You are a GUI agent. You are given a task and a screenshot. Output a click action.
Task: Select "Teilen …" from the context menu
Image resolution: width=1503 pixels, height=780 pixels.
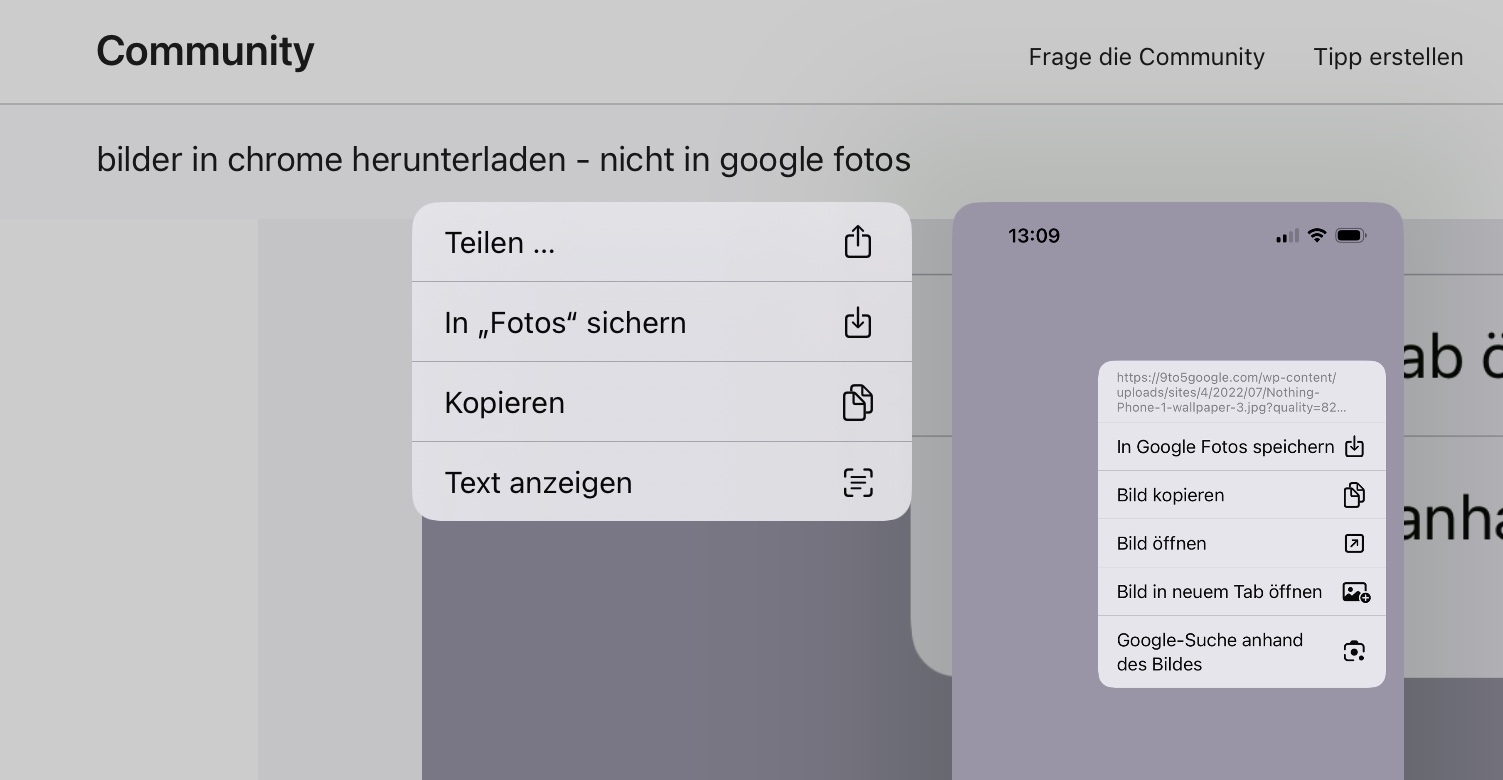pyautogui.click(x=500, y=243)
